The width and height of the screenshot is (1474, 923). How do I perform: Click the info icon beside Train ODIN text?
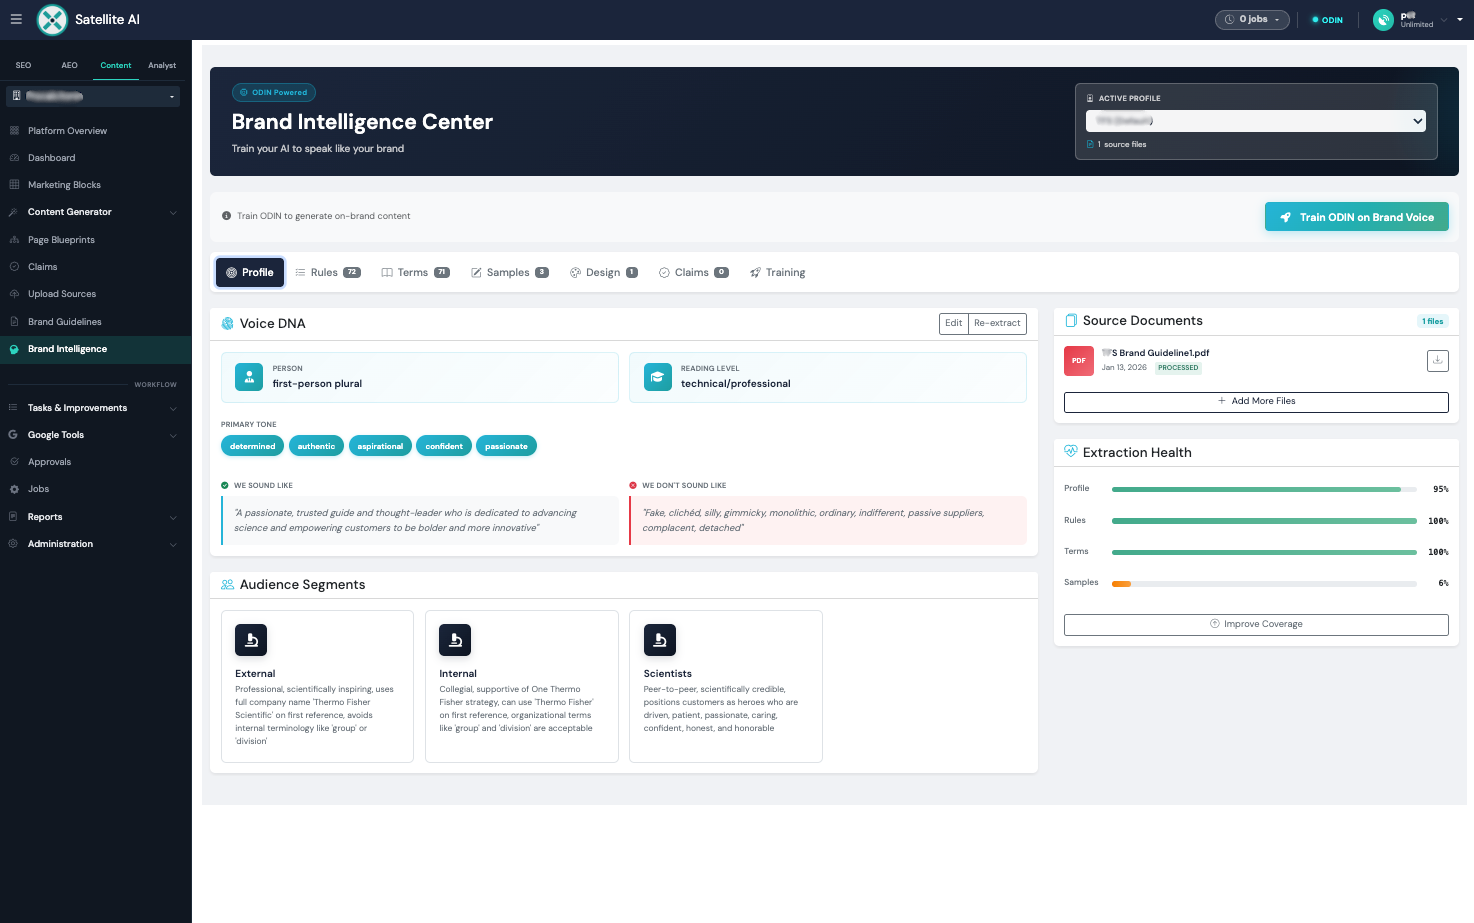[227, 216]
